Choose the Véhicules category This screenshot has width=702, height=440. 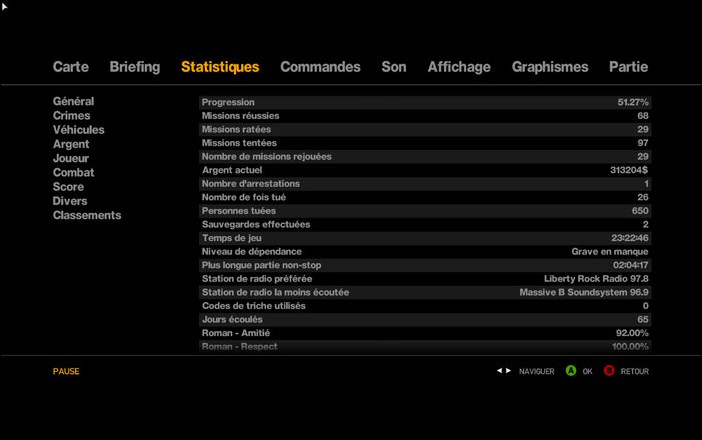click(x=79, y=130)
